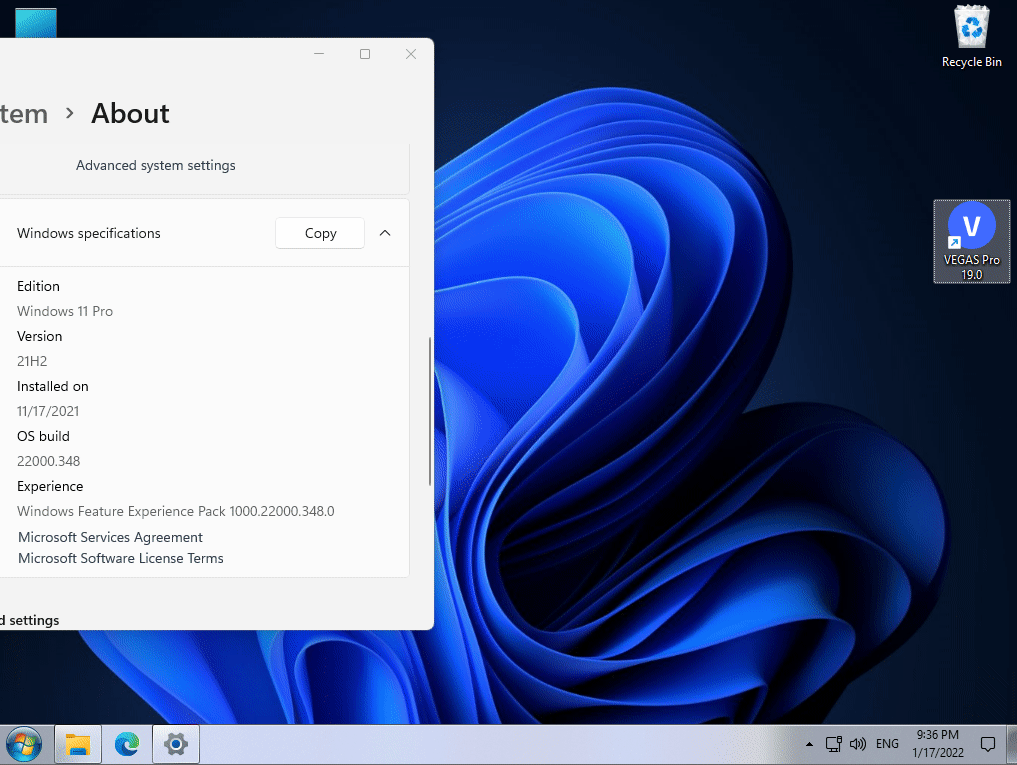Open the notification center icon
1017x765 pixels.
tap(988, 744)
